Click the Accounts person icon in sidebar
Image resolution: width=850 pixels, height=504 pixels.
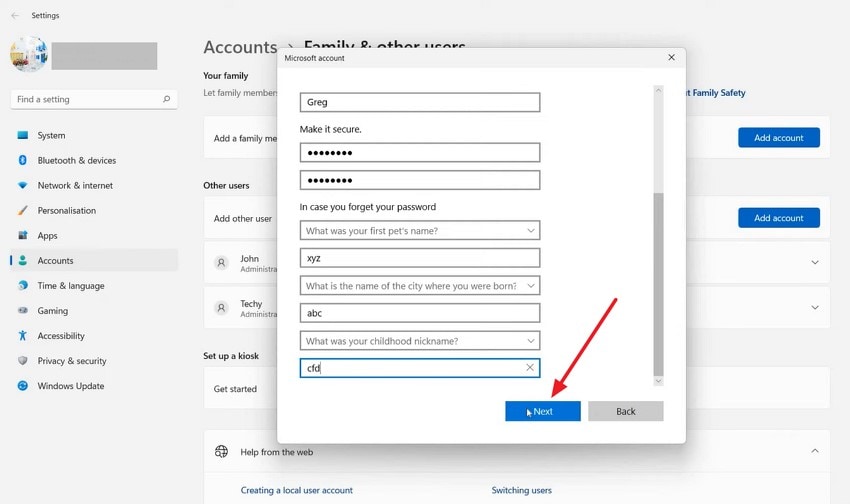click(22, 260)
